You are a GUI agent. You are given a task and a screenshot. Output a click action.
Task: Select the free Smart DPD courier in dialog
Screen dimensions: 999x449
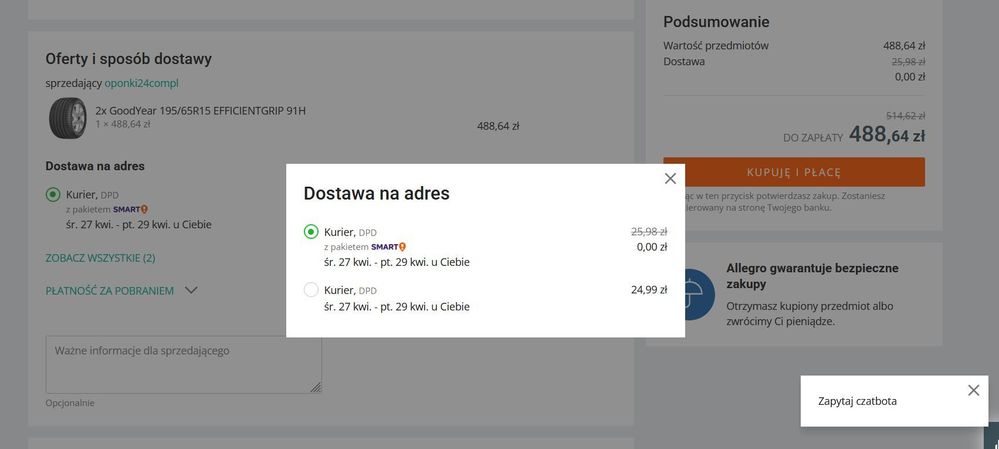click(311, 232)
